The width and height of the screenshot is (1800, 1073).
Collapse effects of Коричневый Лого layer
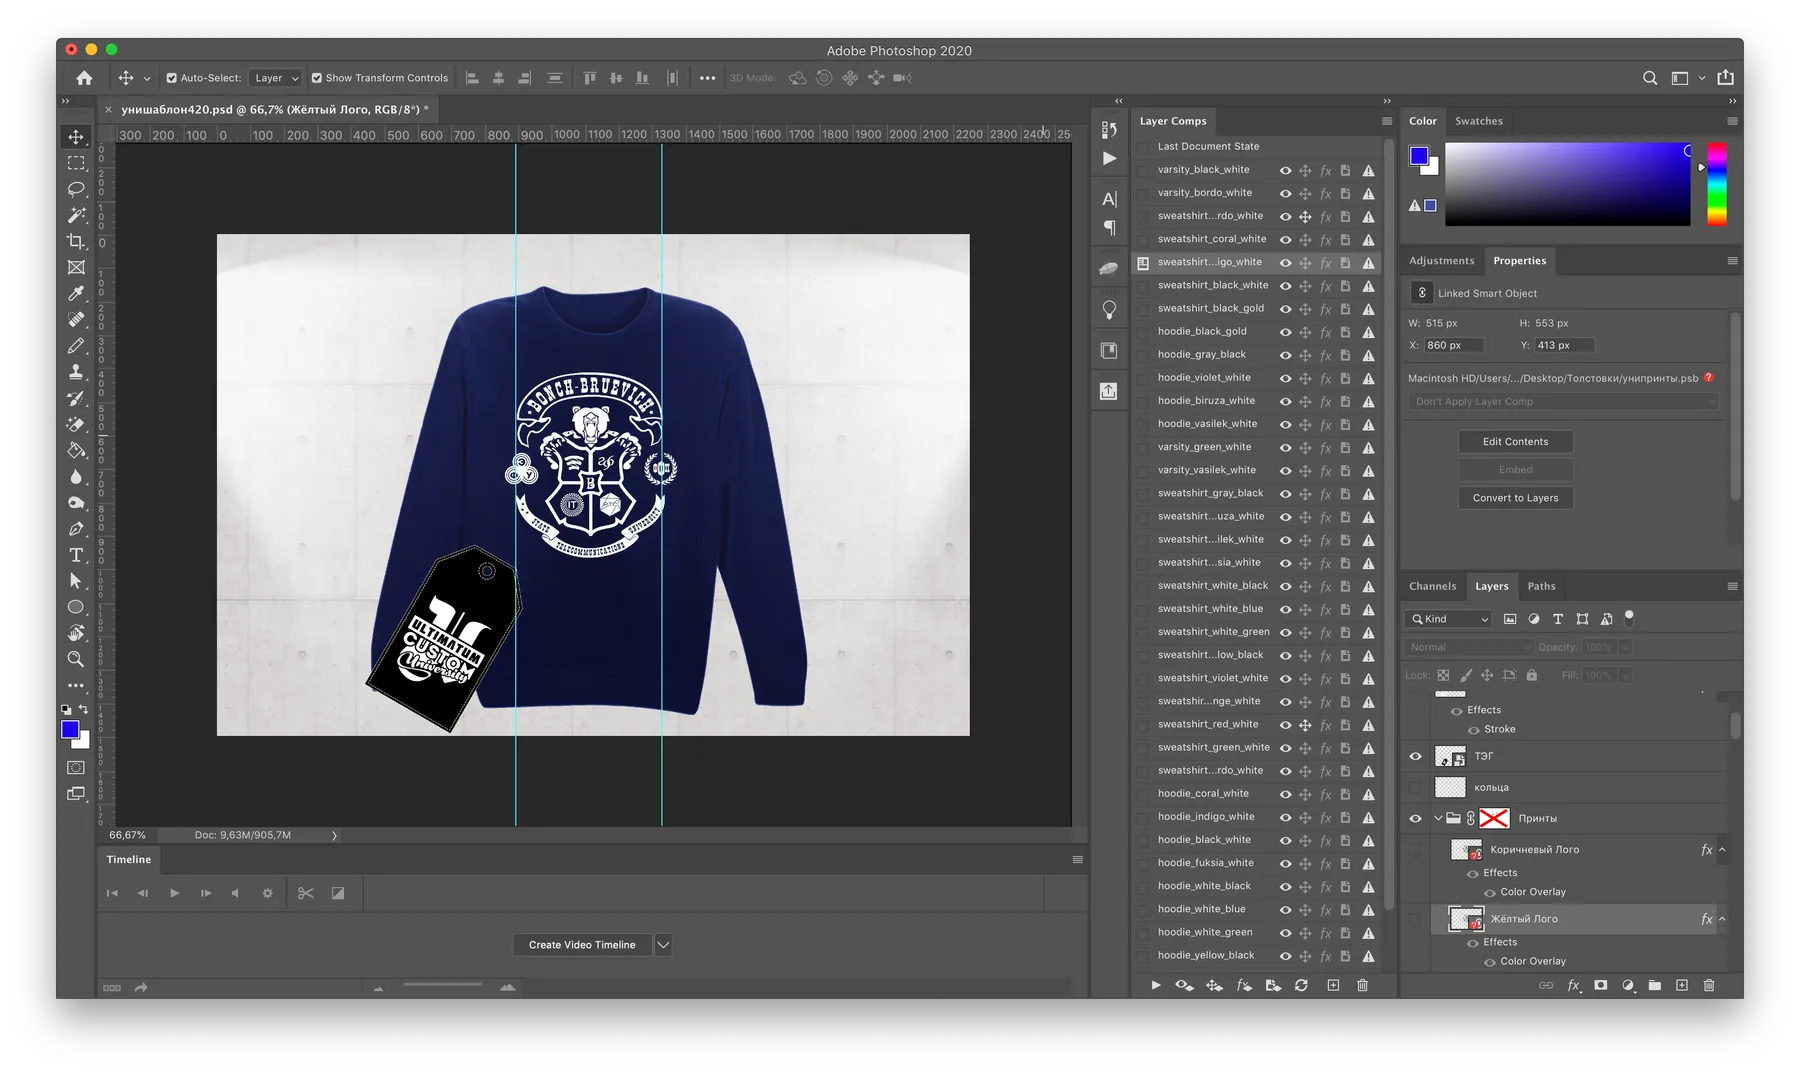click(x=1722, y=850)
